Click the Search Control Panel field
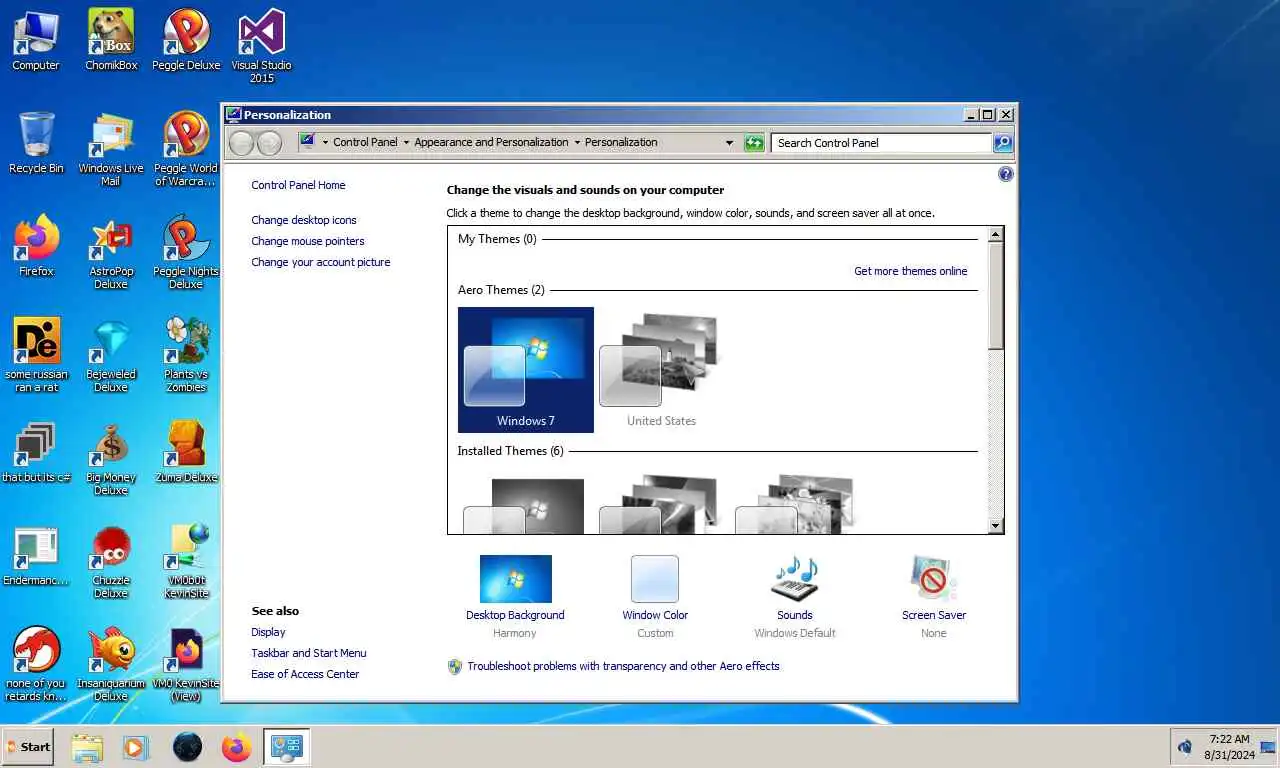The image size is (1280, 768). 882,143
